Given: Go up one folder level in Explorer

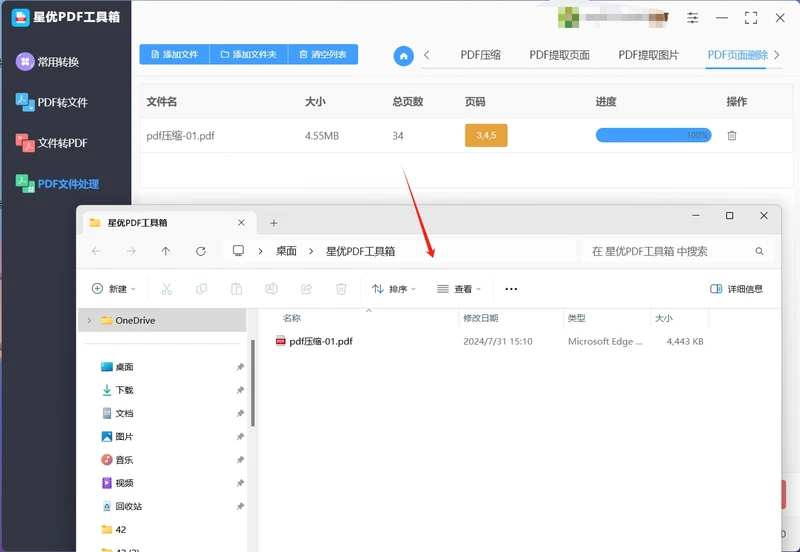Looking at the screenshot, I should tap(165, 251).
